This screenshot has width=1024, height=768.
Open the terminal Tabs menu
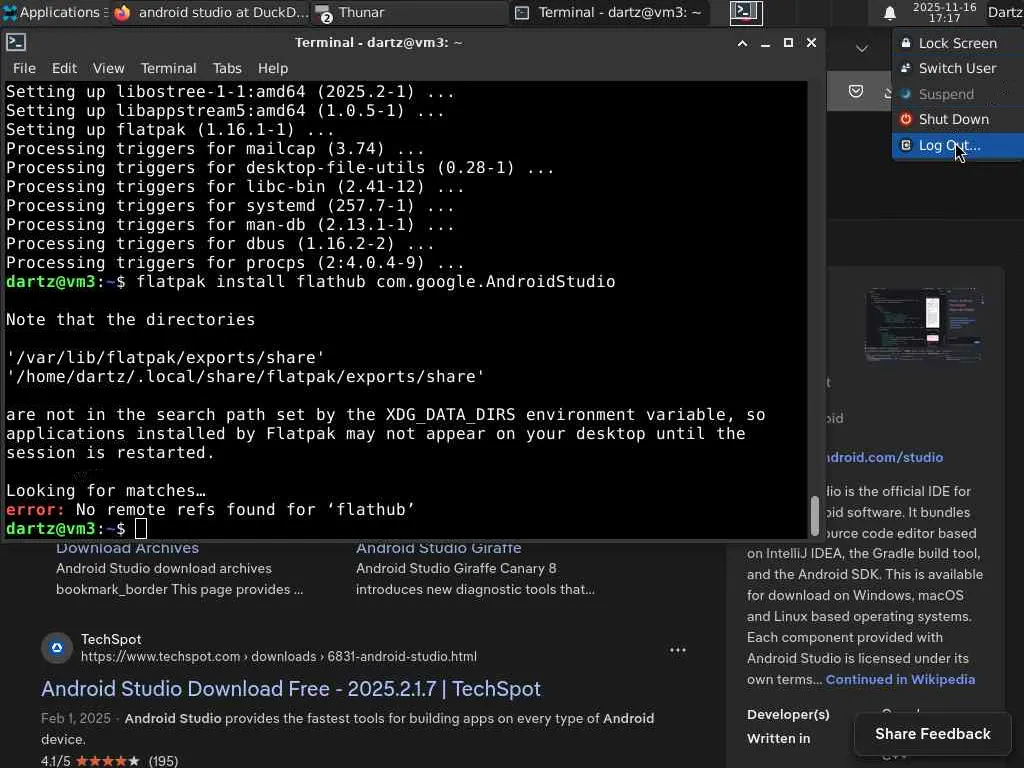click(227, 68)
